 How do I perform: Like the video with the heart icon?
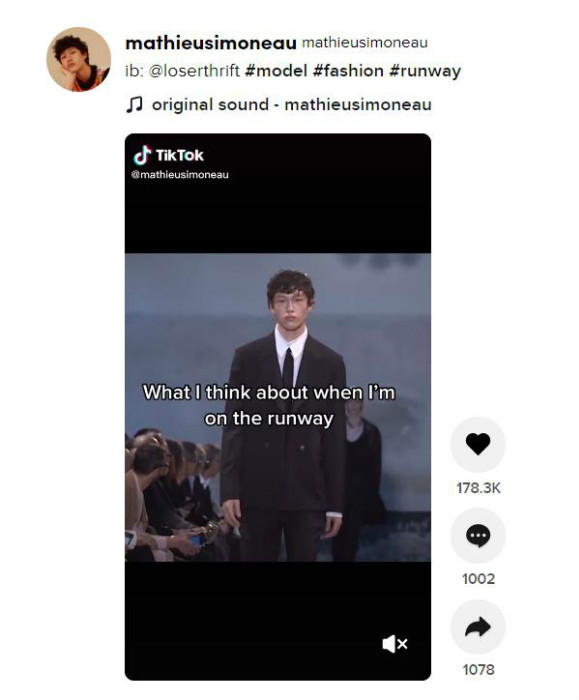tap(478, 444)
